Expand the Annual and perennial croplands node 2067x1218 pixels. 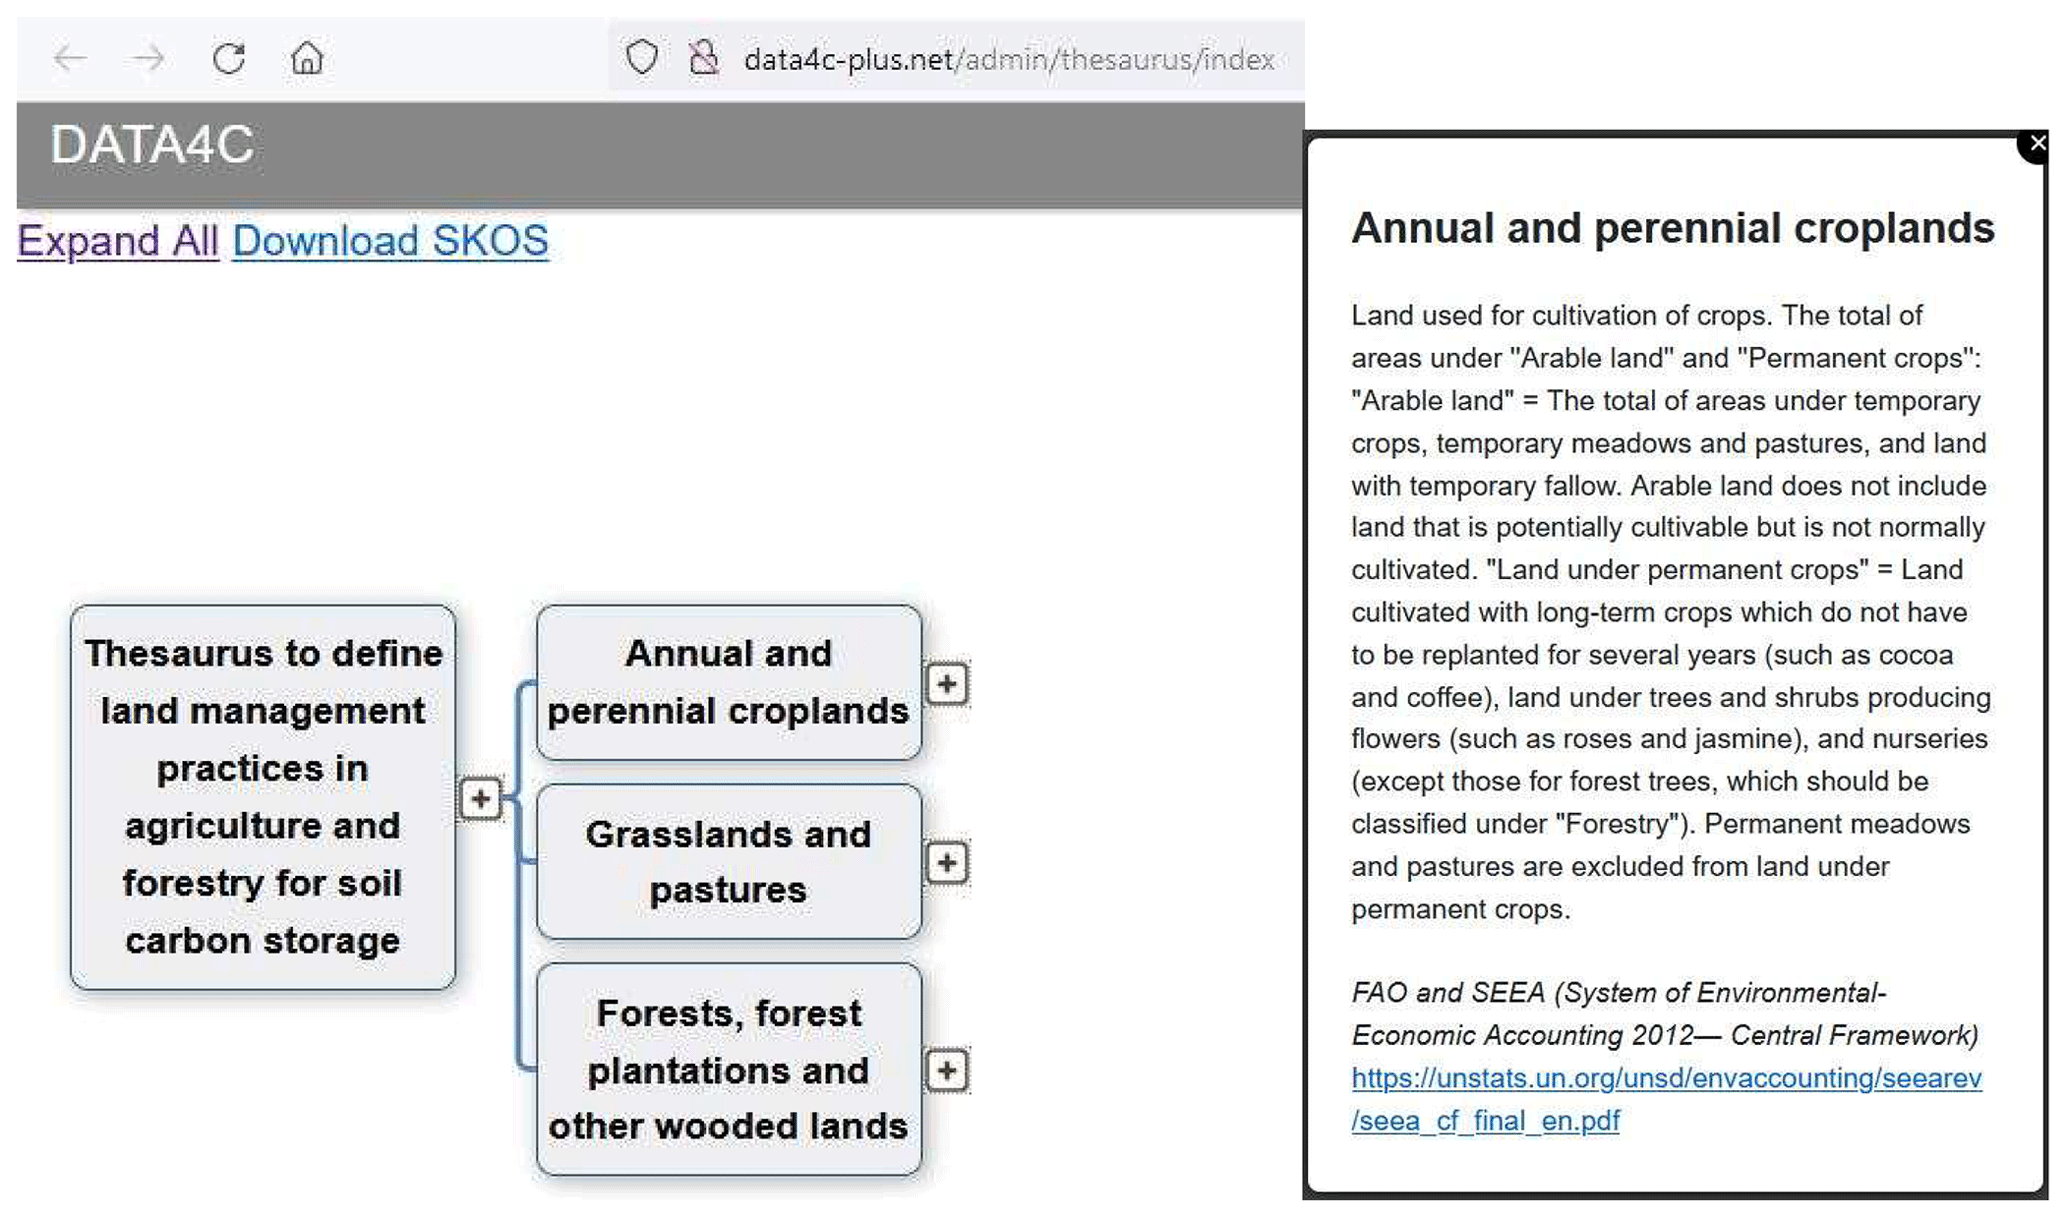point(947,685)
